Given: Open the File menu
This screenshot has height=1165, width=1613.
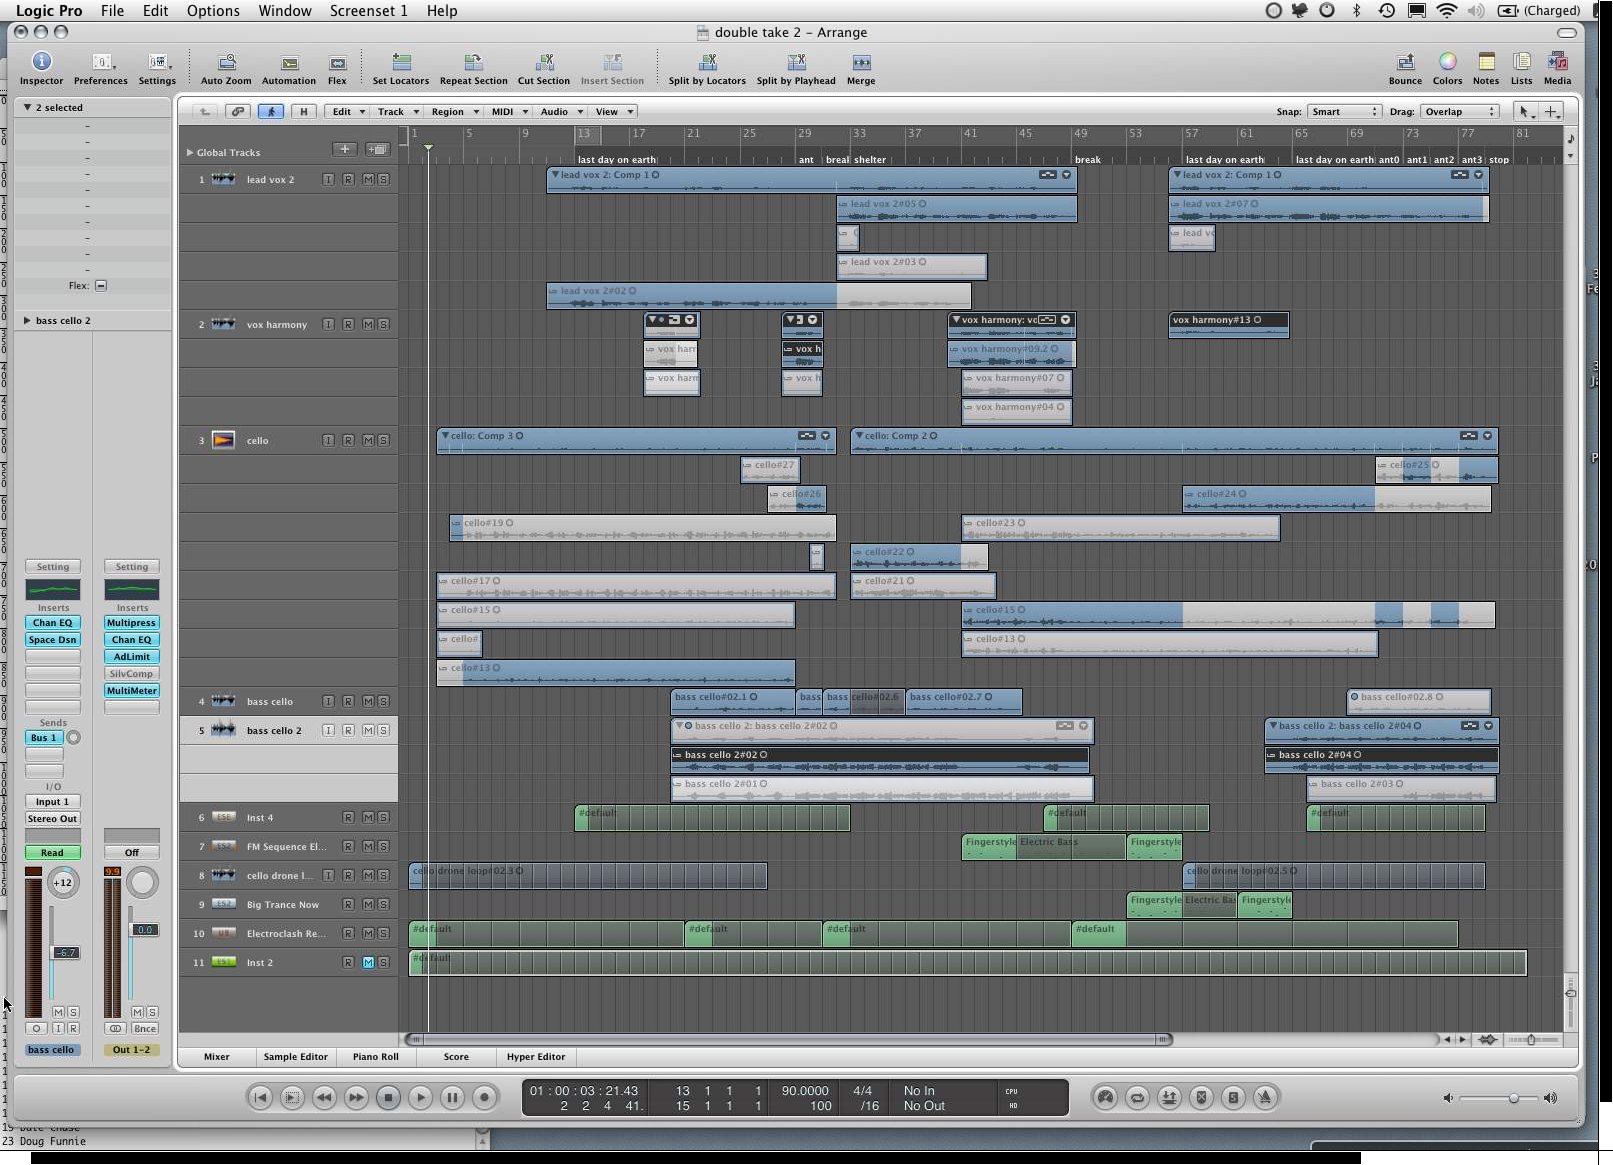Looking at the screenshot, I should pyautogui.click(x=112, y=10).
